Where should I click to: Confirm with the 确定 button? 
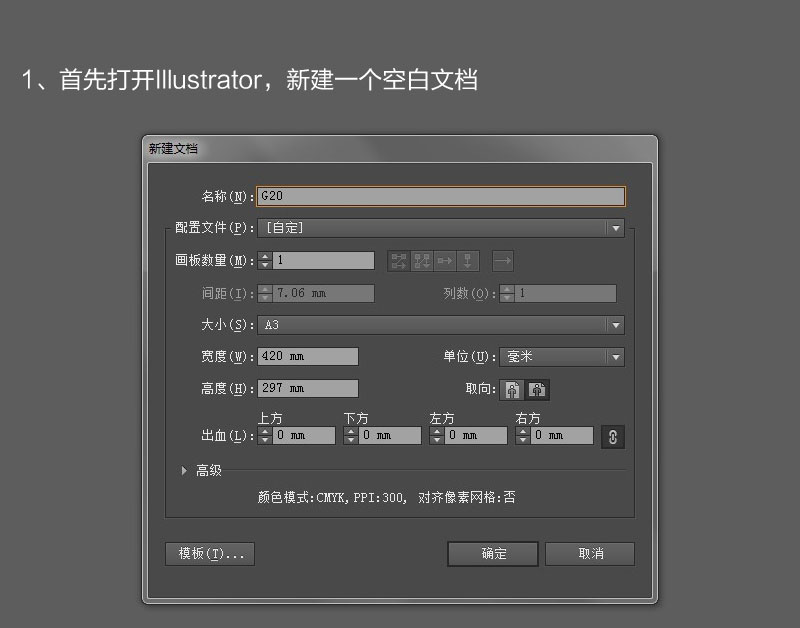tap(493, 554)
